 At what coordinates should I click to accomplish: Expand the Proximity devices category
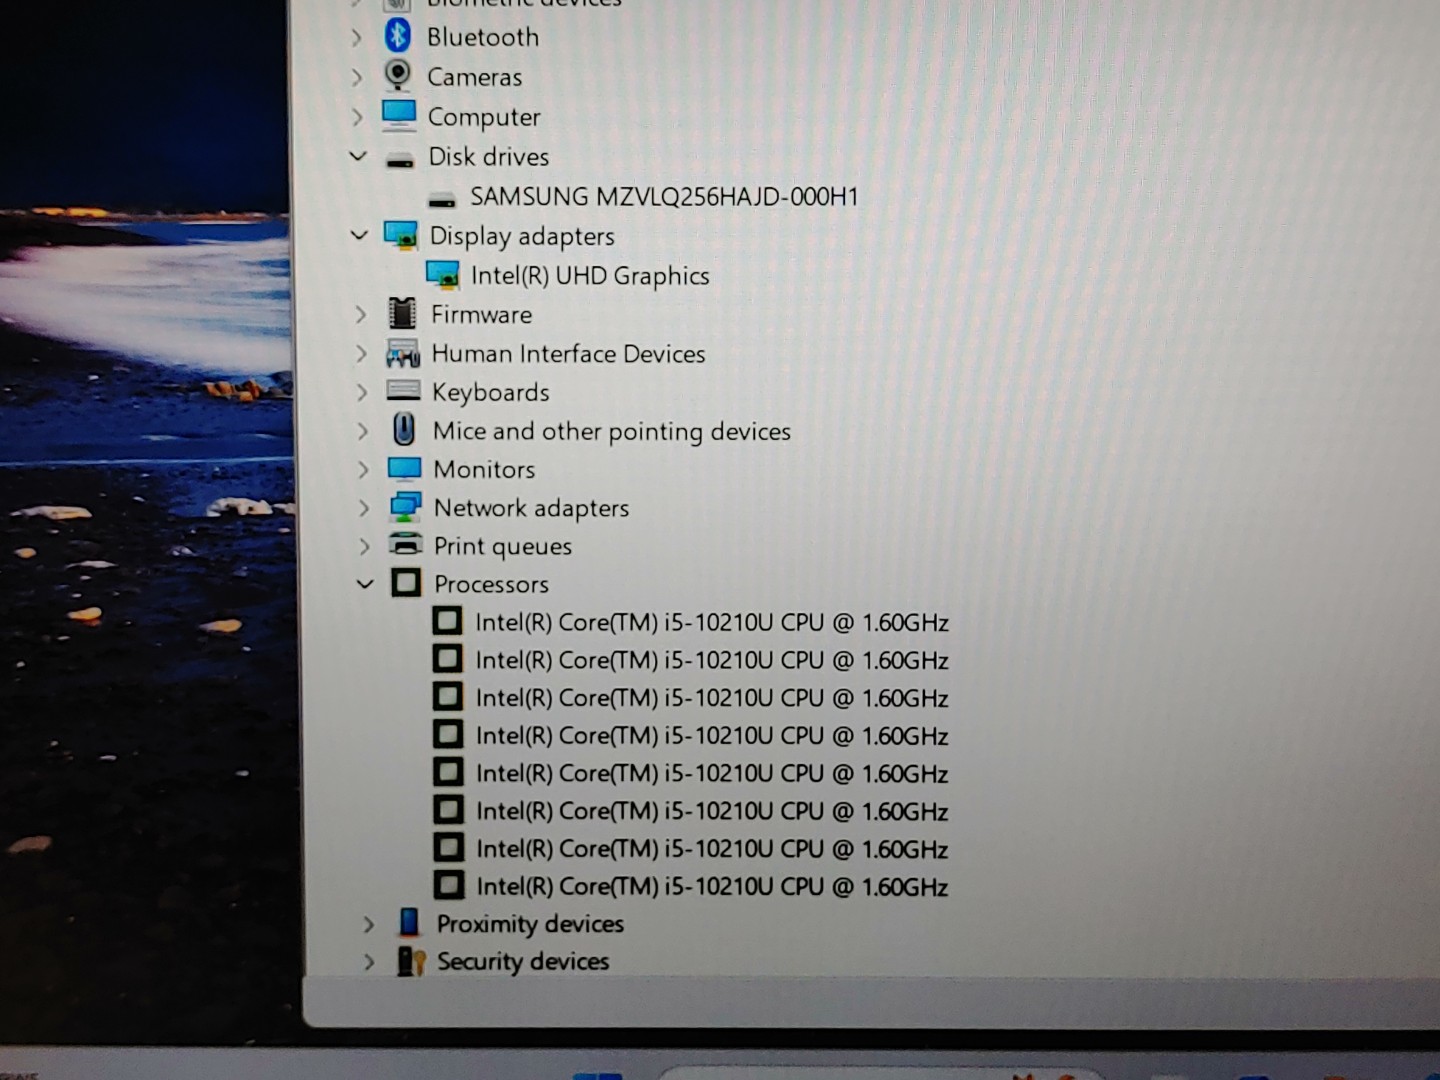click(x=368, y=923)
